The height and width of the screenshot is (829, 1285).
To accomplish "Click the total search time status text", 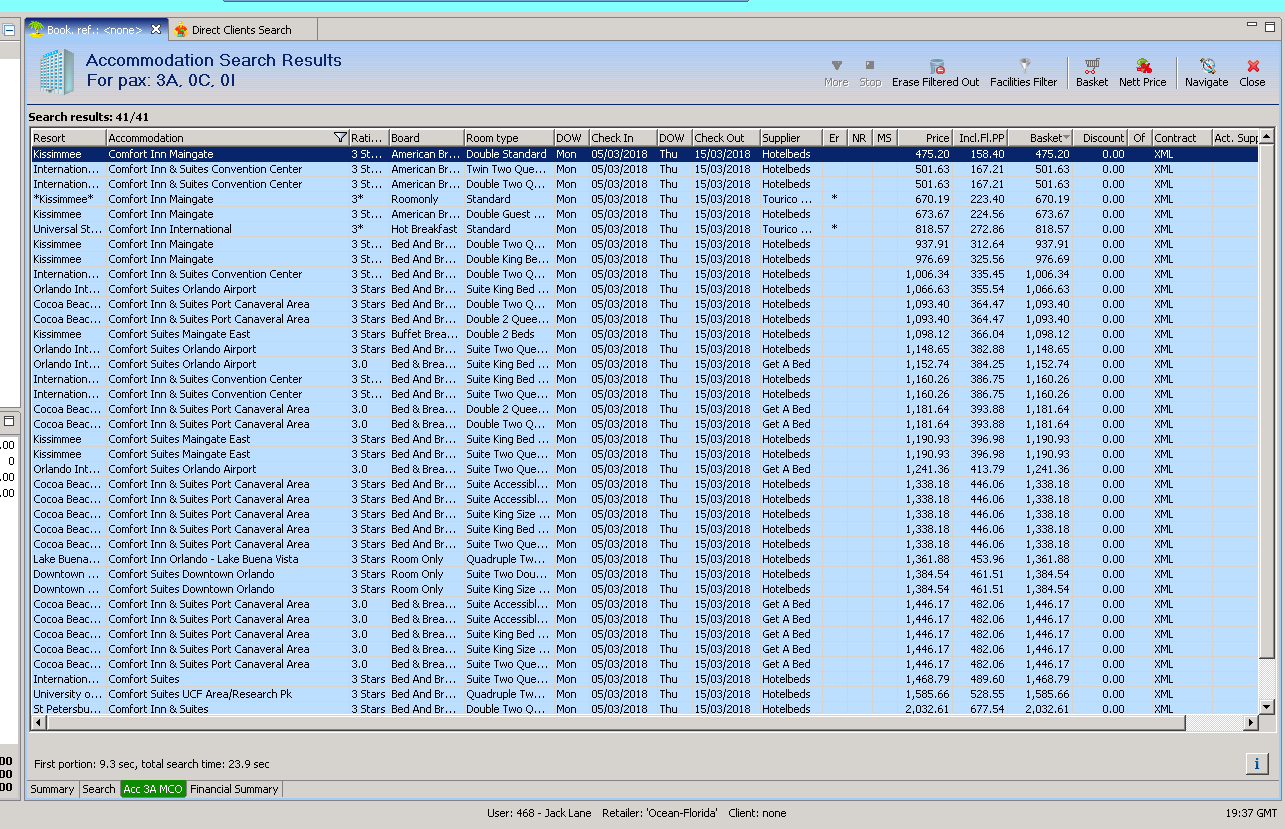I will click(206, 764).
